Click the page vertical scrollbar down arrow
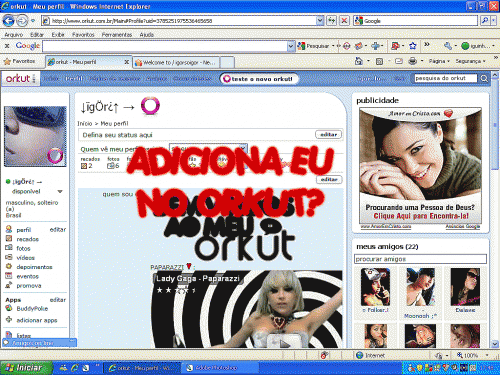 click(495, 344)
